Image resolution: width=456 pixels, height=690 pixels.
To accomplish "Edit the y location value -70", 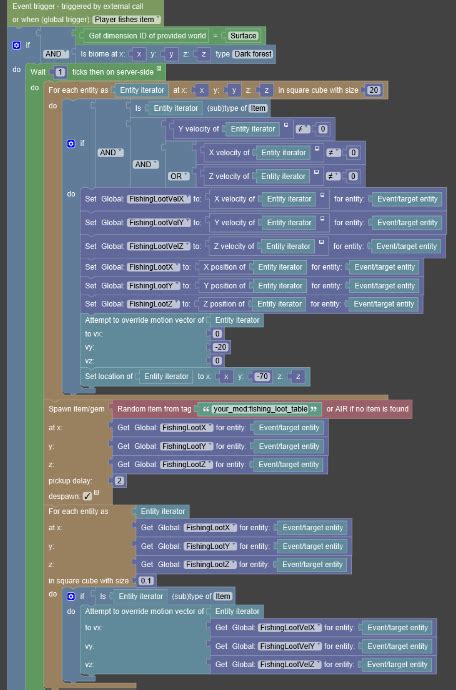I will [x=262, y=377].
